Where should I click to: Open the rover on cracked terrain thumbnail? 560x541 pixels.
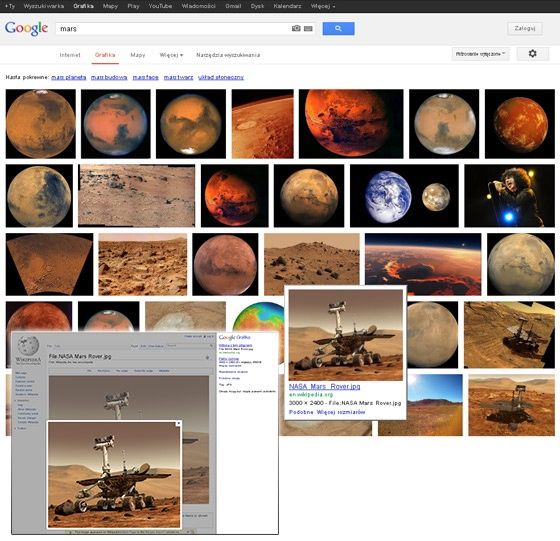coord(509,335)
